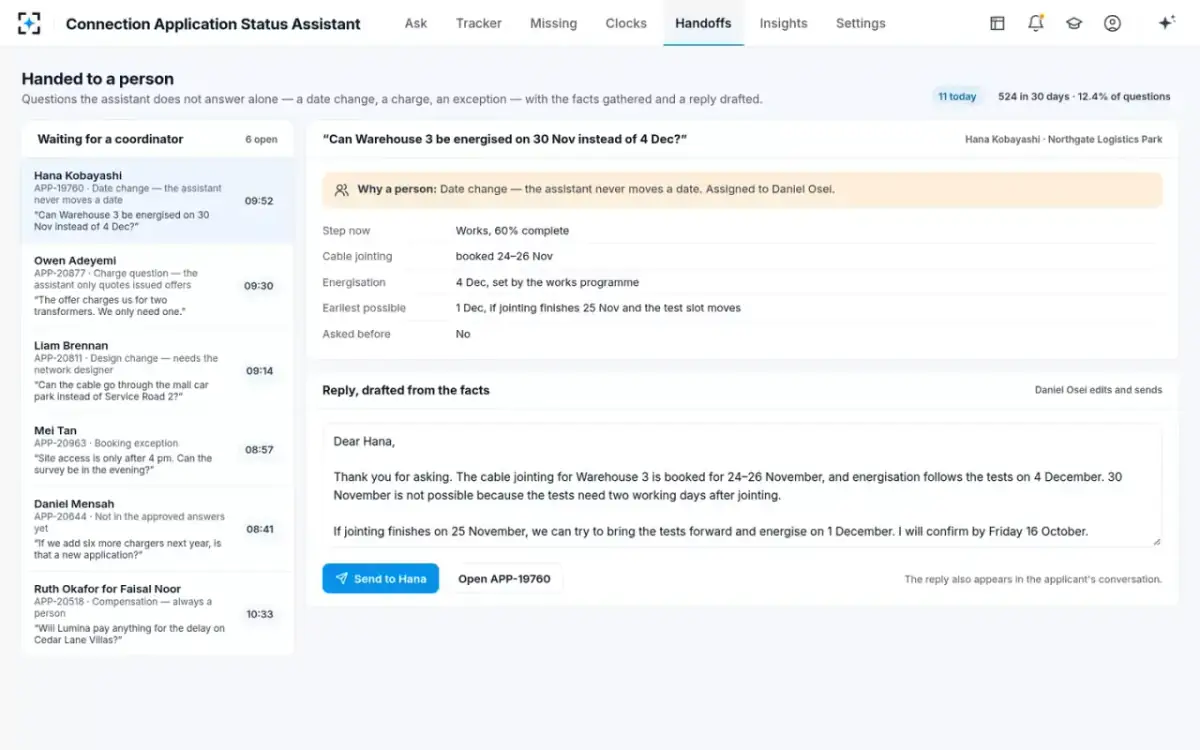The image size is (1200, 750).
Task: Click the Works, 60% complete value
Action: [512, 231]
